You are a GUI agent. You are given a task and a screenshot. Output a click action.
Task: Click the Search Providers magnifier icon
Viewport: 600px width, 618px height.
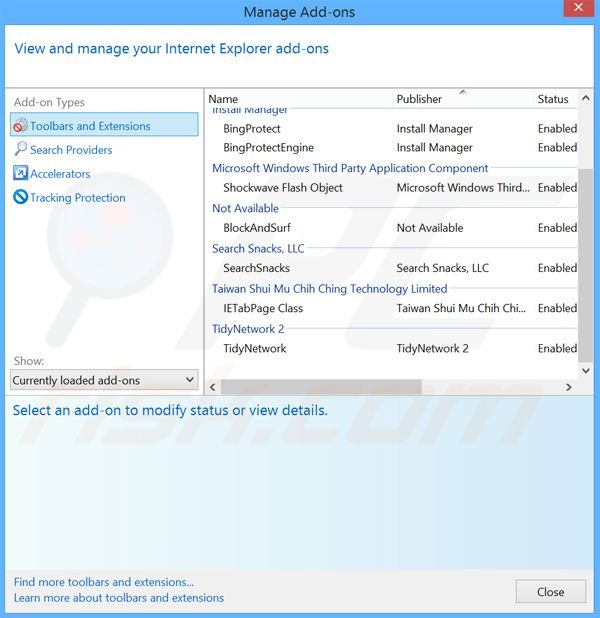(20, 150)
